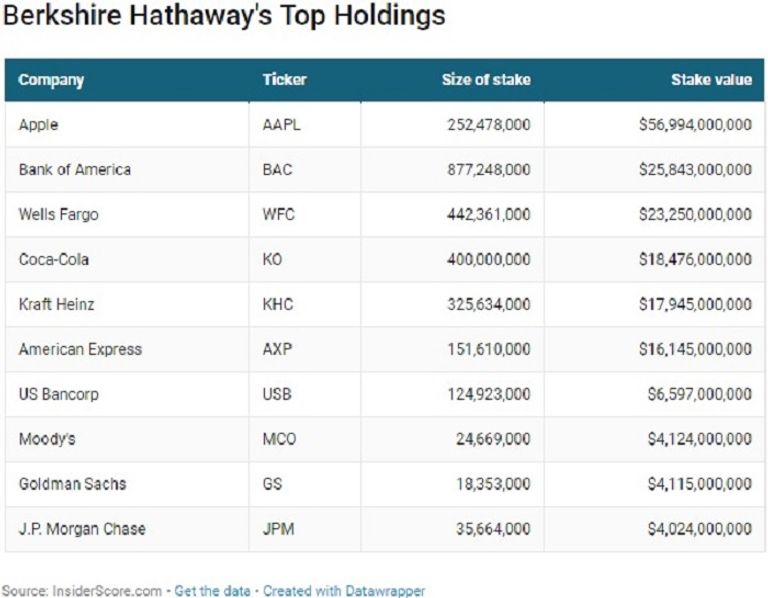Click the Moody's company cell
The width and height of the screenshot is (768, 598).
(46, 439)
